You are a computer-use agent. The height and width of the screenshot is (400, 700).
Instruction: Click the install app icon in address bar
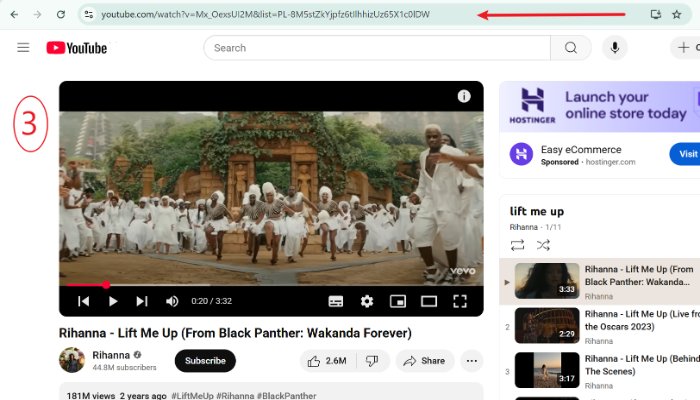tap(655, 14)
